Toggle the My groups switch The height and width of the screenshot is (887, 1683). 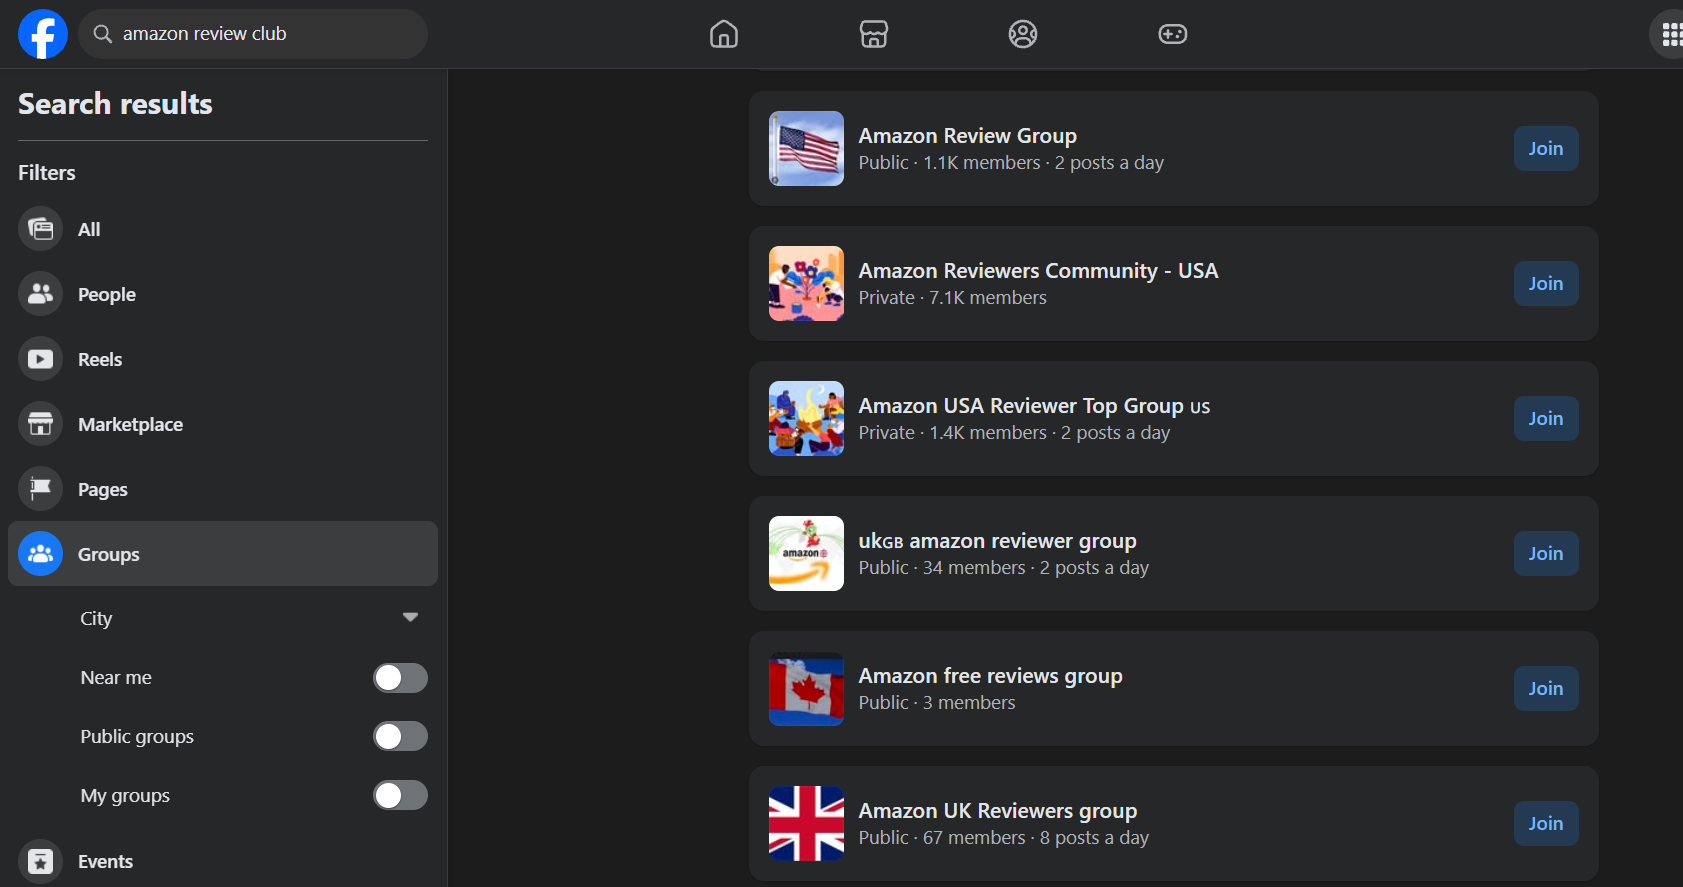[x=400, y=796]
